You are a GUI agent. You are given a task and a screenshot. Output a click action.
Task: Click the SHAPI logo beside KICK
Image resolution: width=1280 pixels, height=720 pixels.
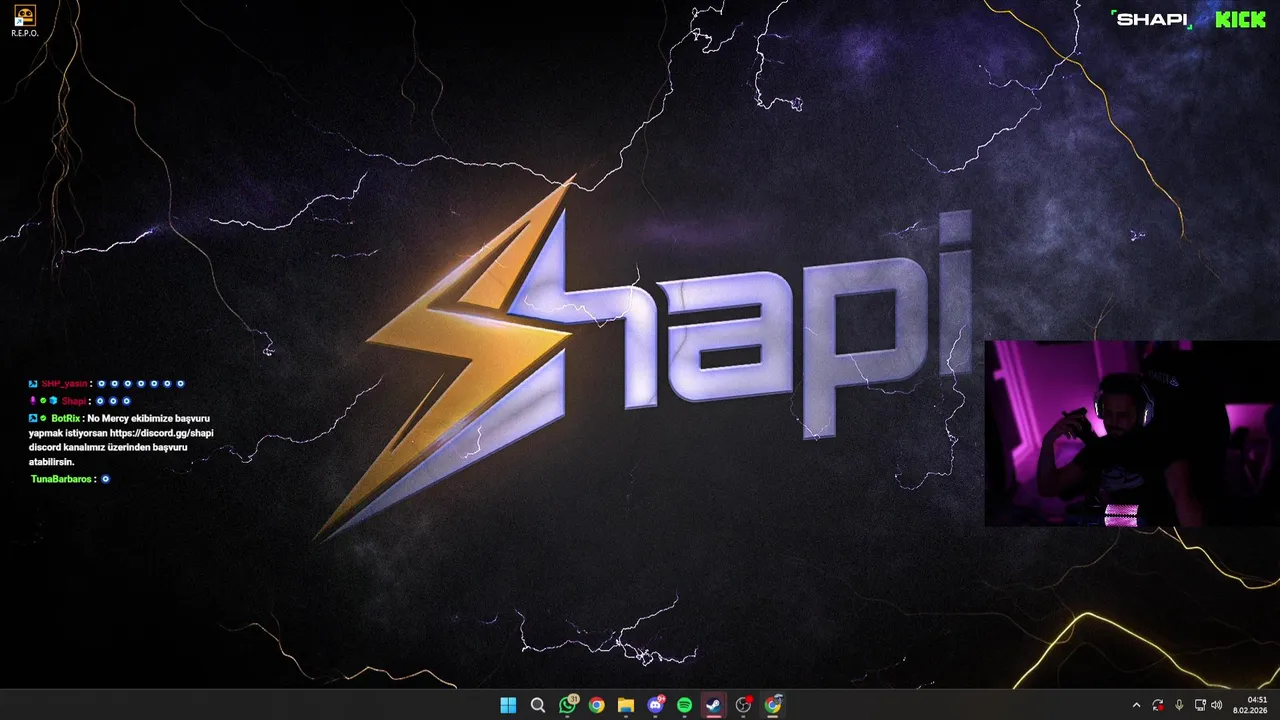(1152, 19)
